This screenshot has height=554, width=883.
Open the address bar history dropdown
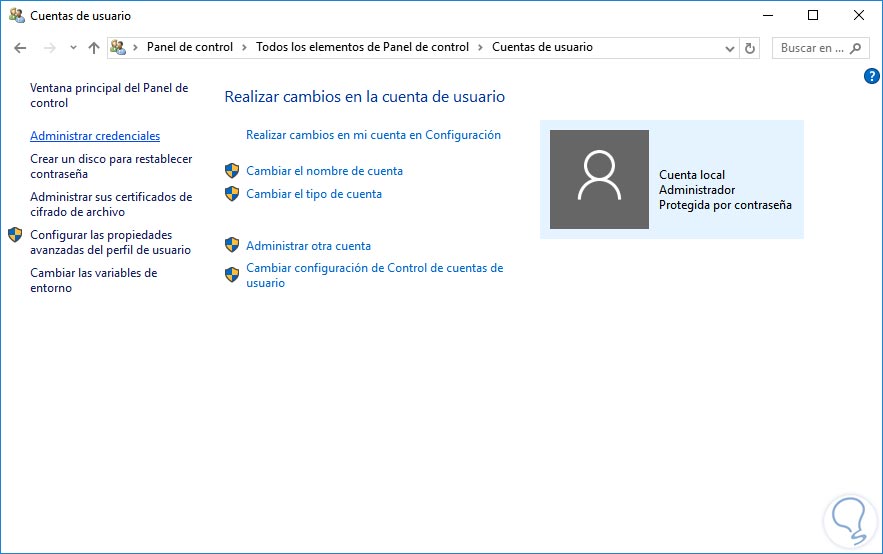[x=730, y=48]
